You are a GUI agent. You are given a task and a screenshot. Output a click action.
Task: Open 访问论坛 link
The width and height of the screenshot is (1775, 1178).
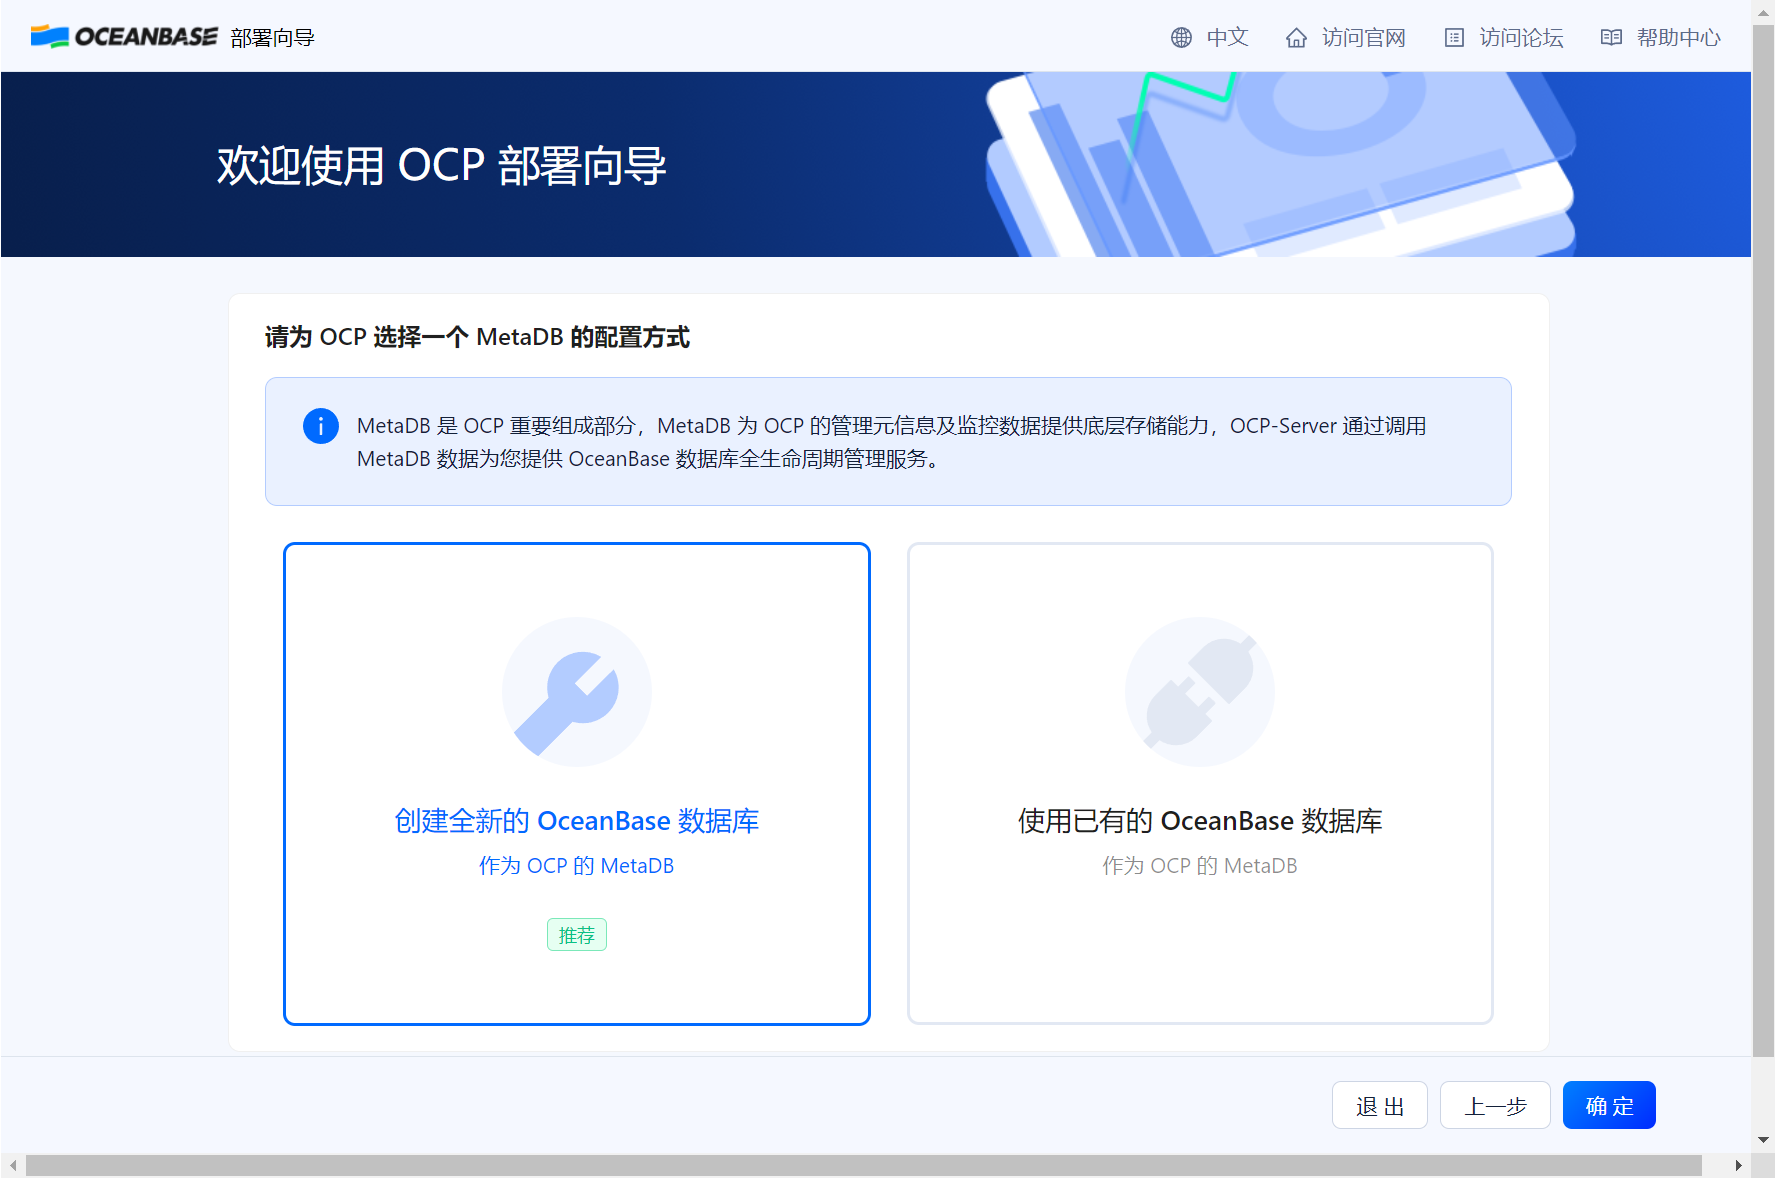[x=1521, y=38]
